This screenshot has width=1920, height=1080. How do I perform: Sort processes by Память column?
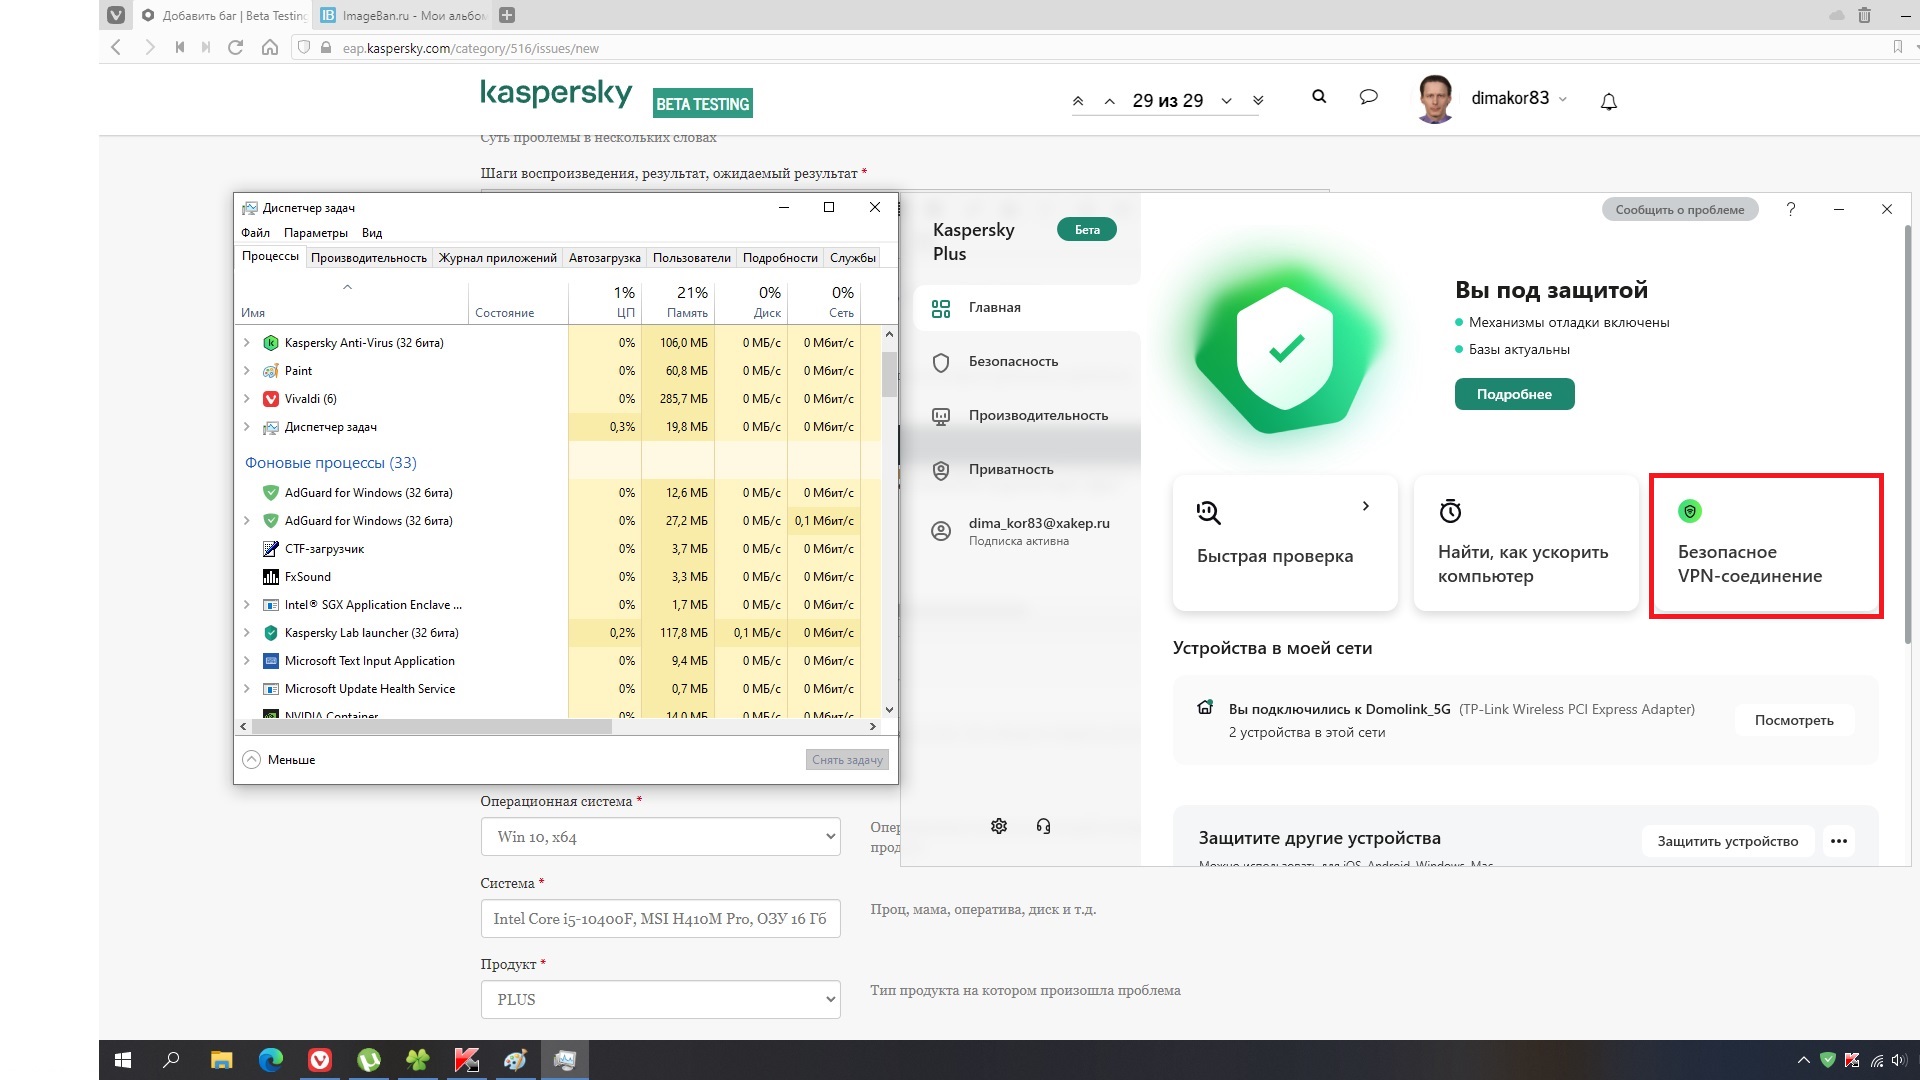(x=677, y=302)
